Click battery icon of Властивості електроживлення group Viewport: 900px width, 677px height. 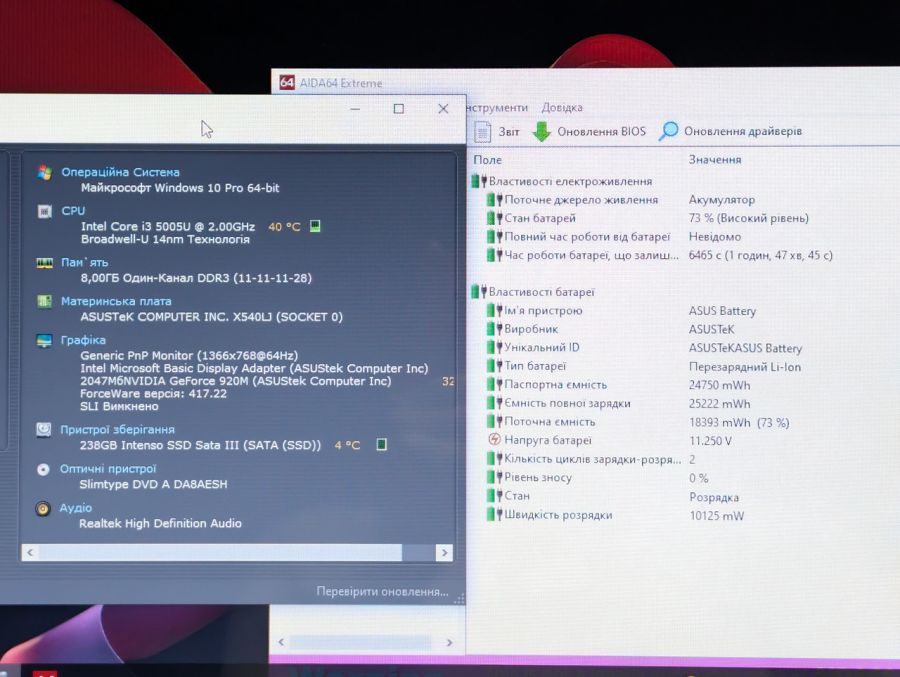click(x=479, y=181)
